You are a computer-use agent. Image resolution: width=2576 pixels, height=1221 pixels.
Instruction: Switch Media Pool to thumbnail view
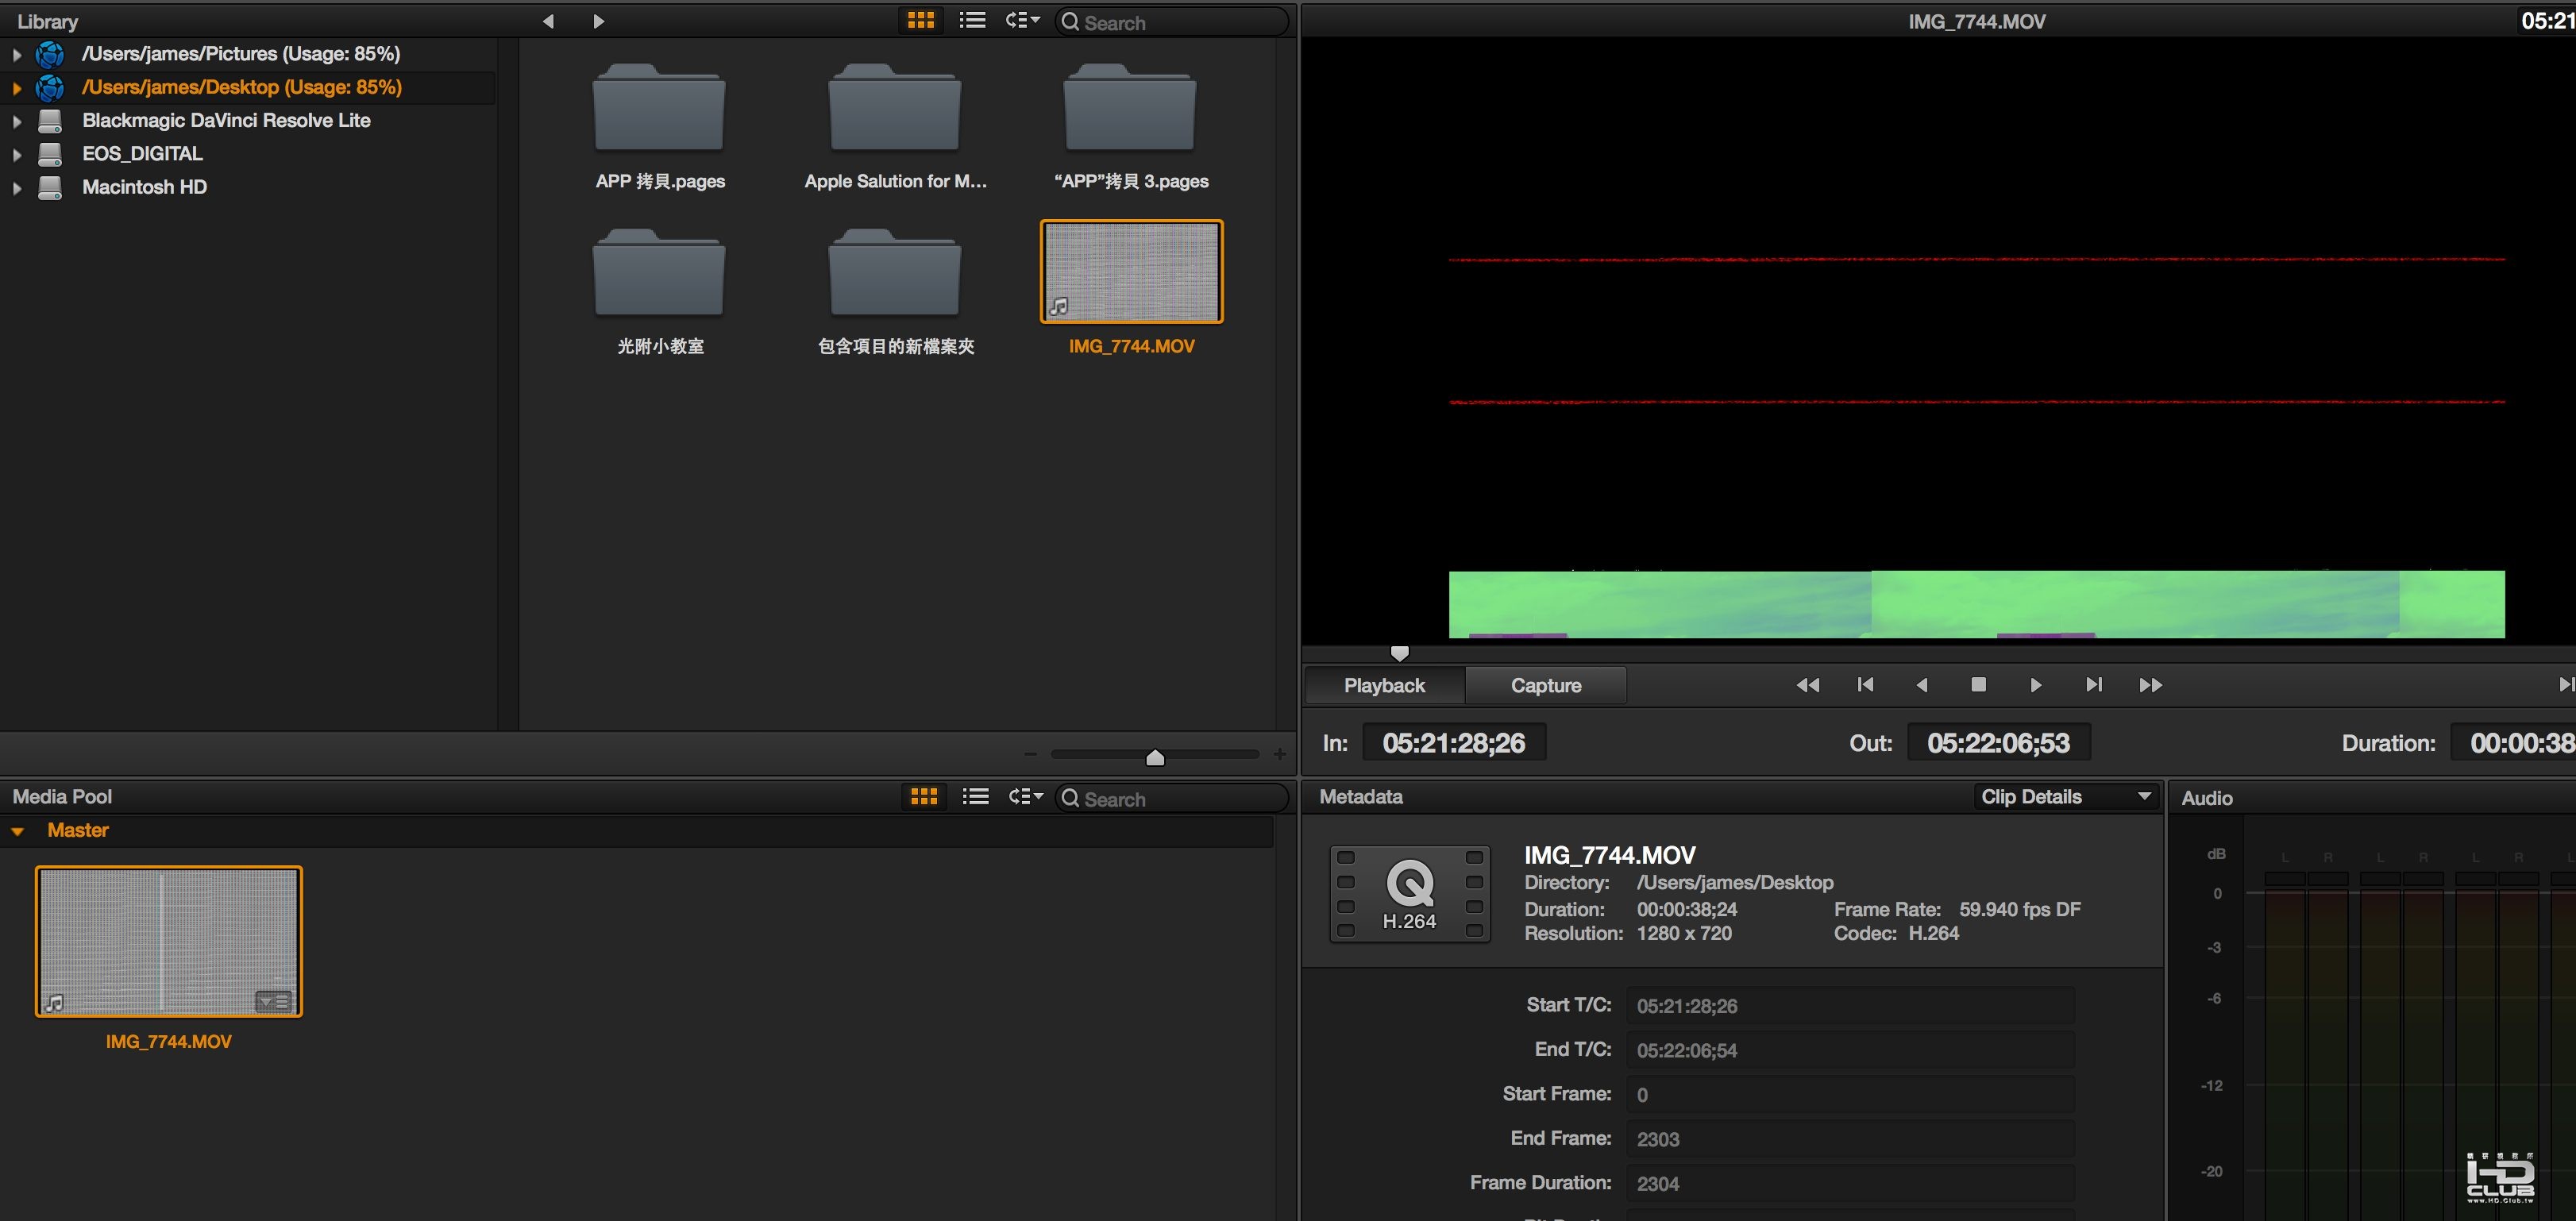(x=924, y=797)
